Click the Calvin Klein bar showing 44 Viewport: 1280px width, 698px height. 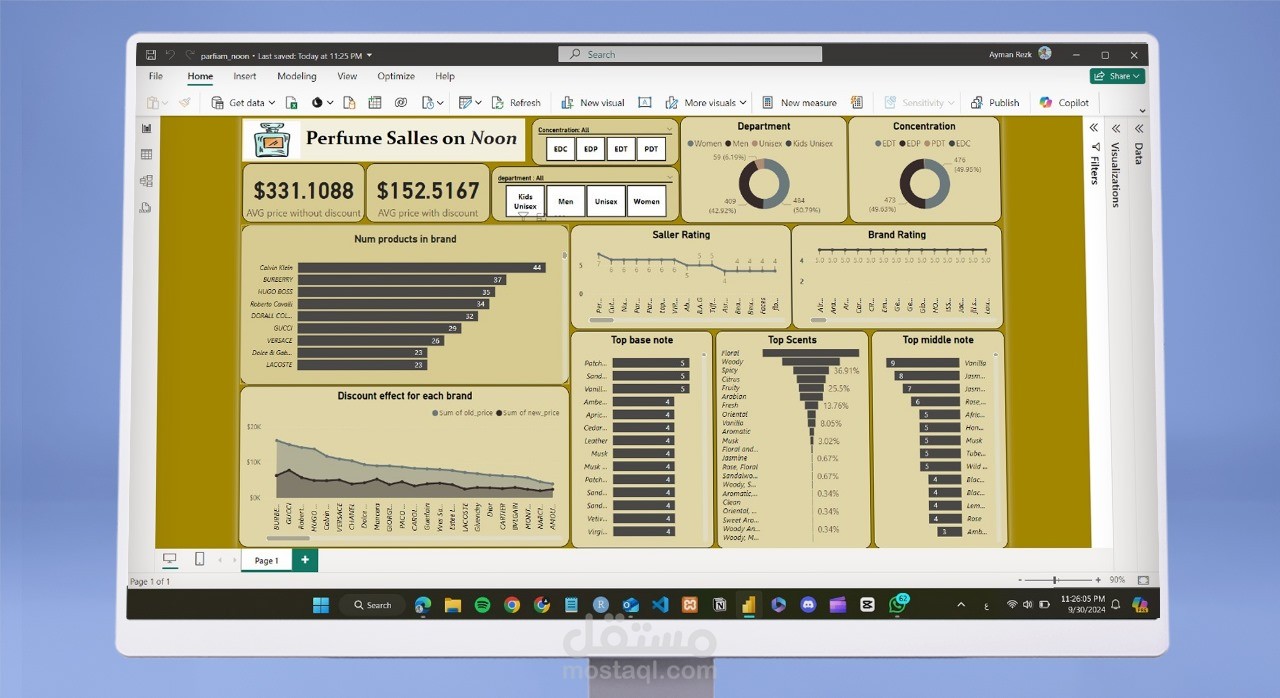pyautogui.click(x=421, y=267)
